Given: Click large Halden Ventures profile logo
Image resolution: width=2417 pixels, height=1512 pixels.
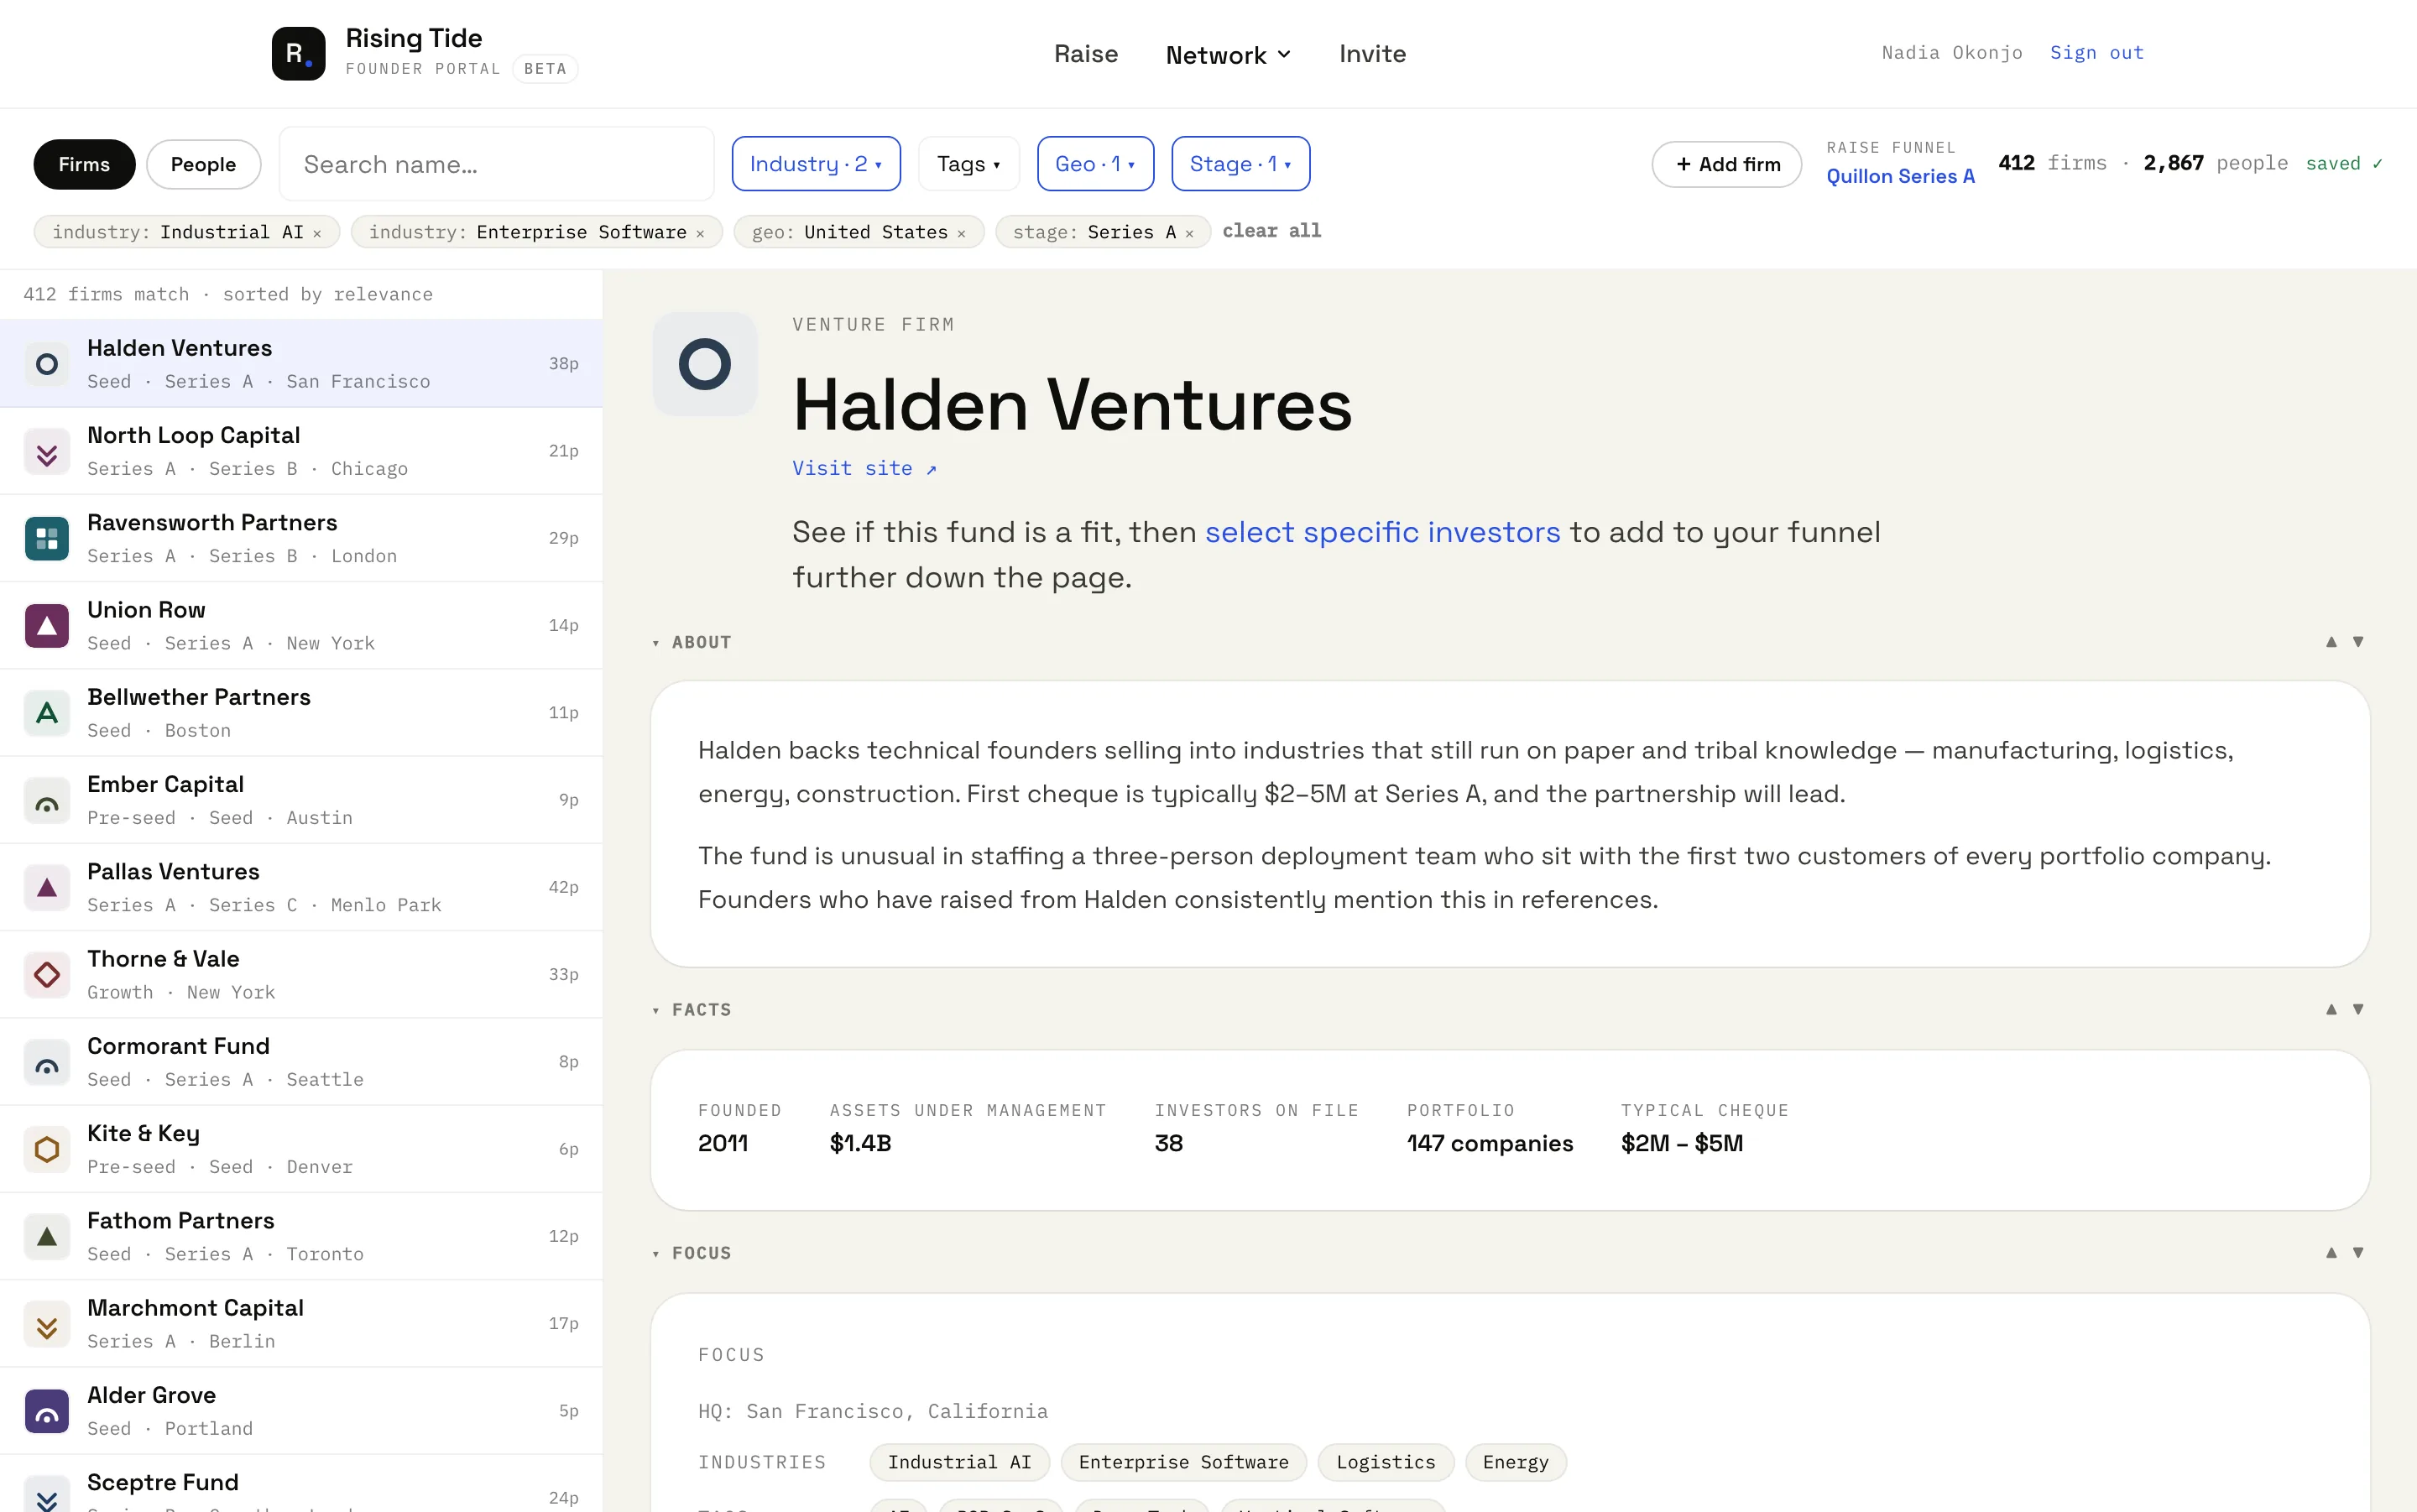Looking at the screenshot, I should tap(705, 364).
